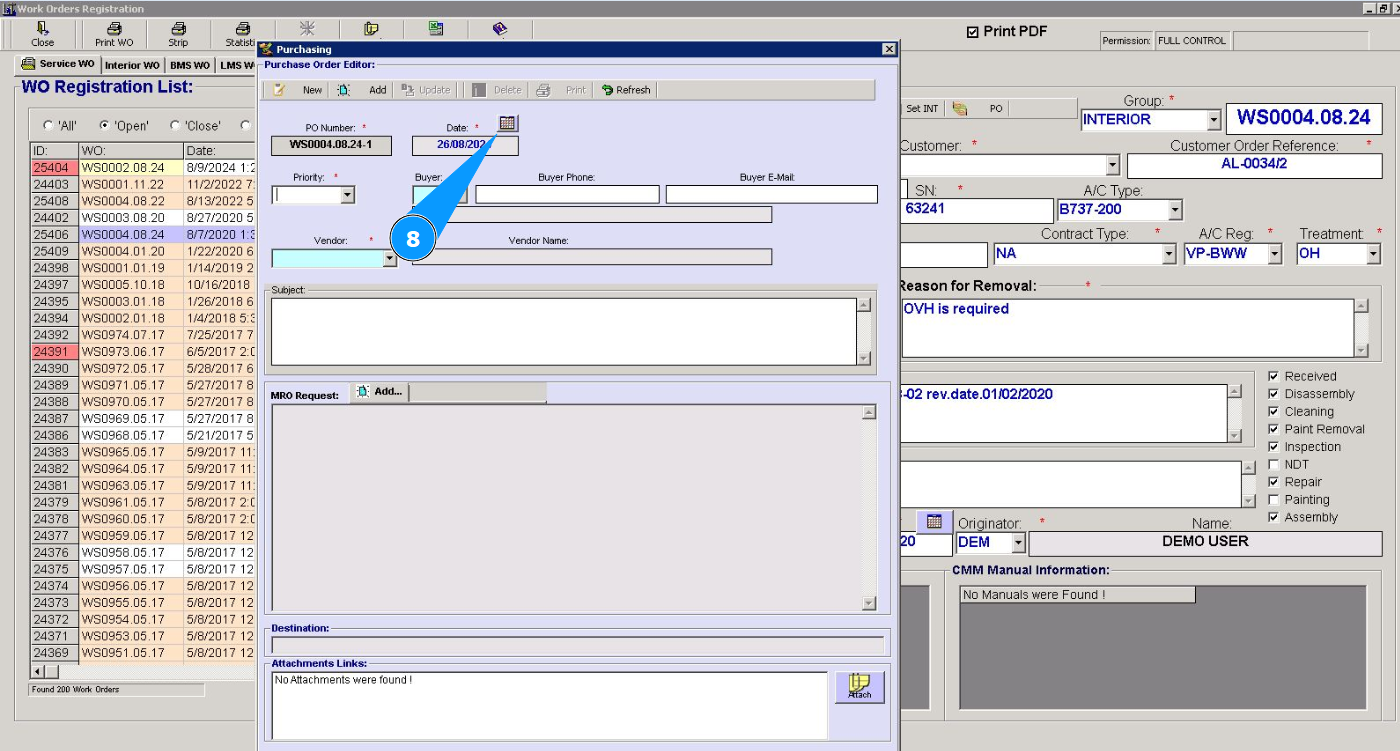Toggle the Received checkbox
Screen dimensions: 1400x751
point(1273,376)
